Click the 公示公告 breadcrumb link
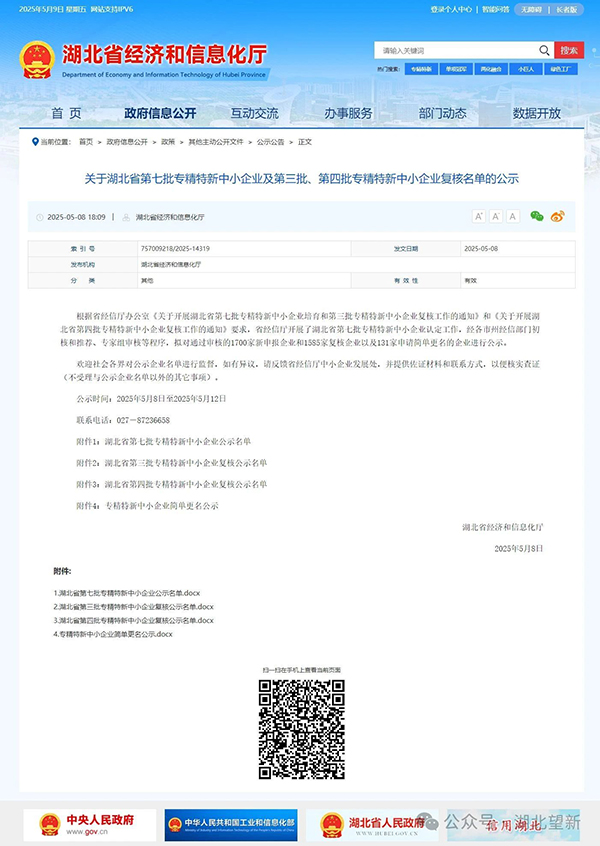The width and height of the screenshot is (600, 846). tap(270, 142)
